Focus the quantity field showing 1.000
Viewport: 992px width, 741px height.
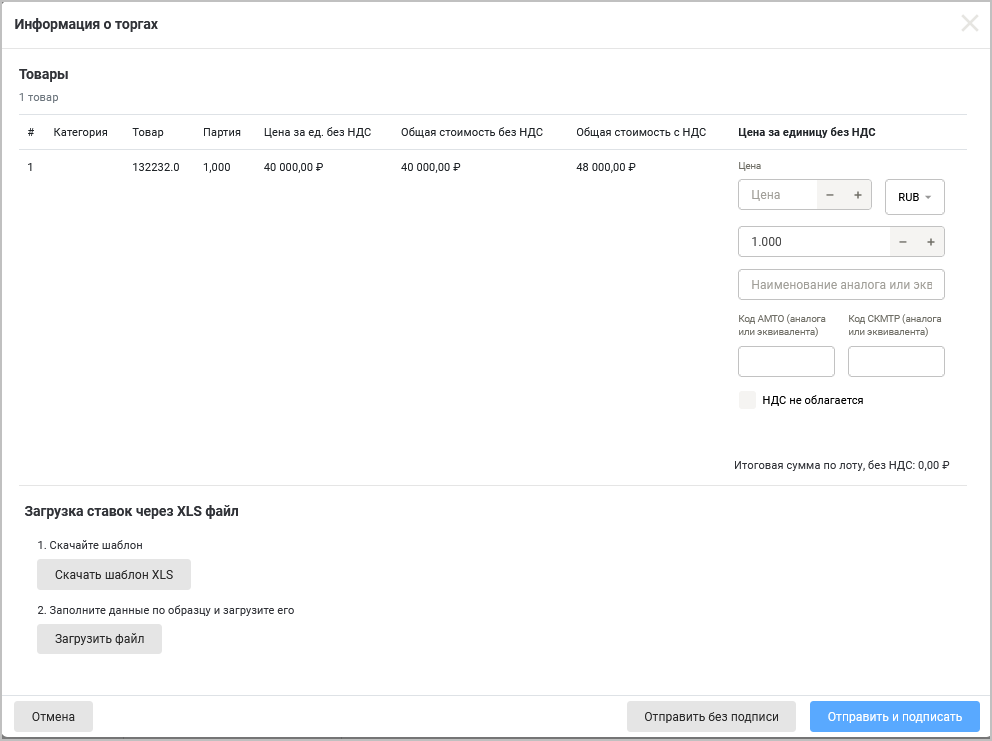812,242
